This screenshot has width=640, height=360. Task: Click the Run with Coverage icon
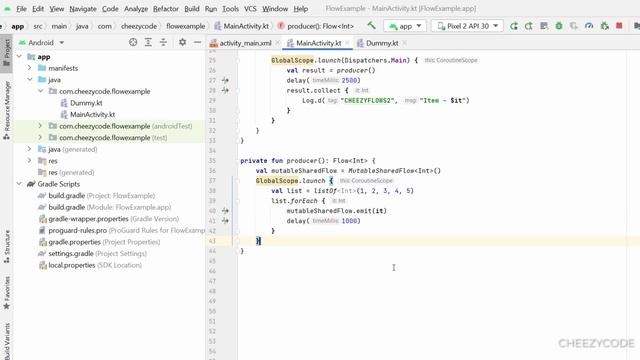pyautogui.click(x=574, y=26)
